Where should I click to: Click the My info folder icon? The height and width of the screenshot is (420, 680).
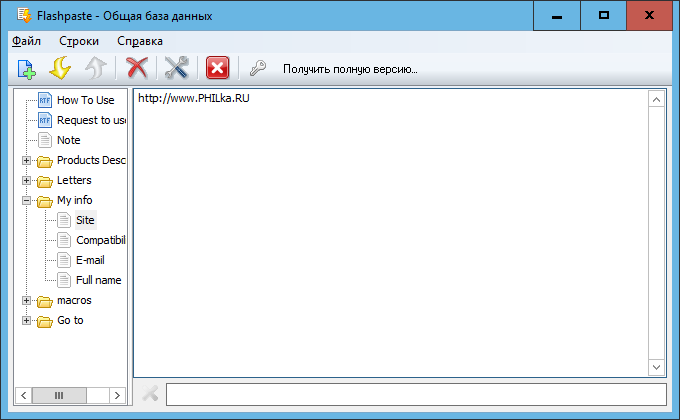[45, 201]
